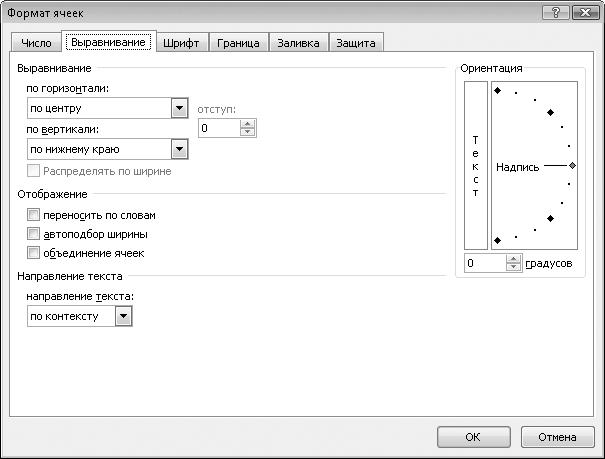
Task: Click the Отмена button
Action: pos(557,436)
